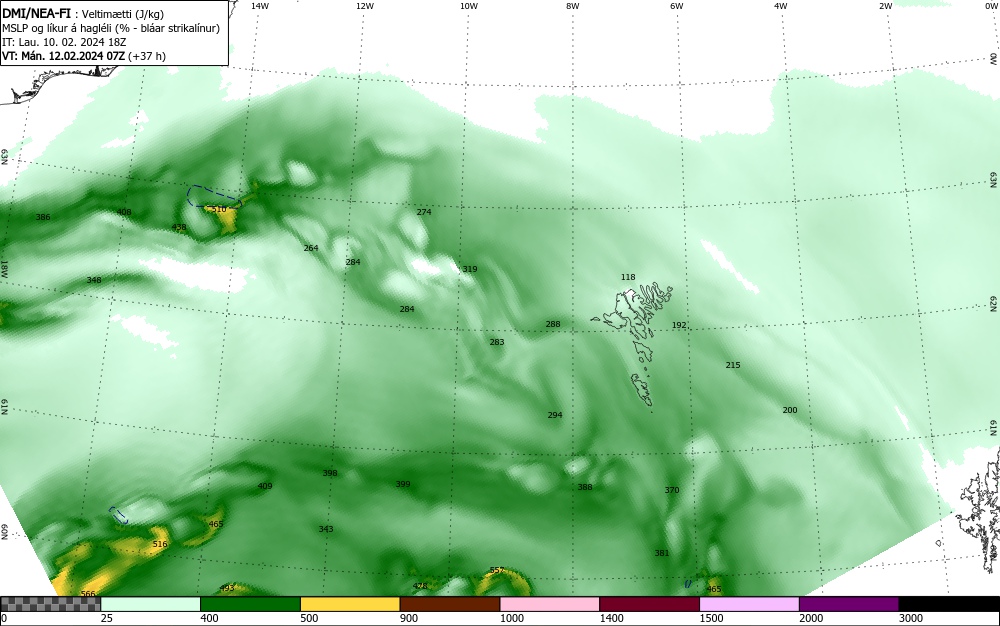Select the 6W longitude label
The height and width of the screenshot is (626, 1000).
(677, 6)
